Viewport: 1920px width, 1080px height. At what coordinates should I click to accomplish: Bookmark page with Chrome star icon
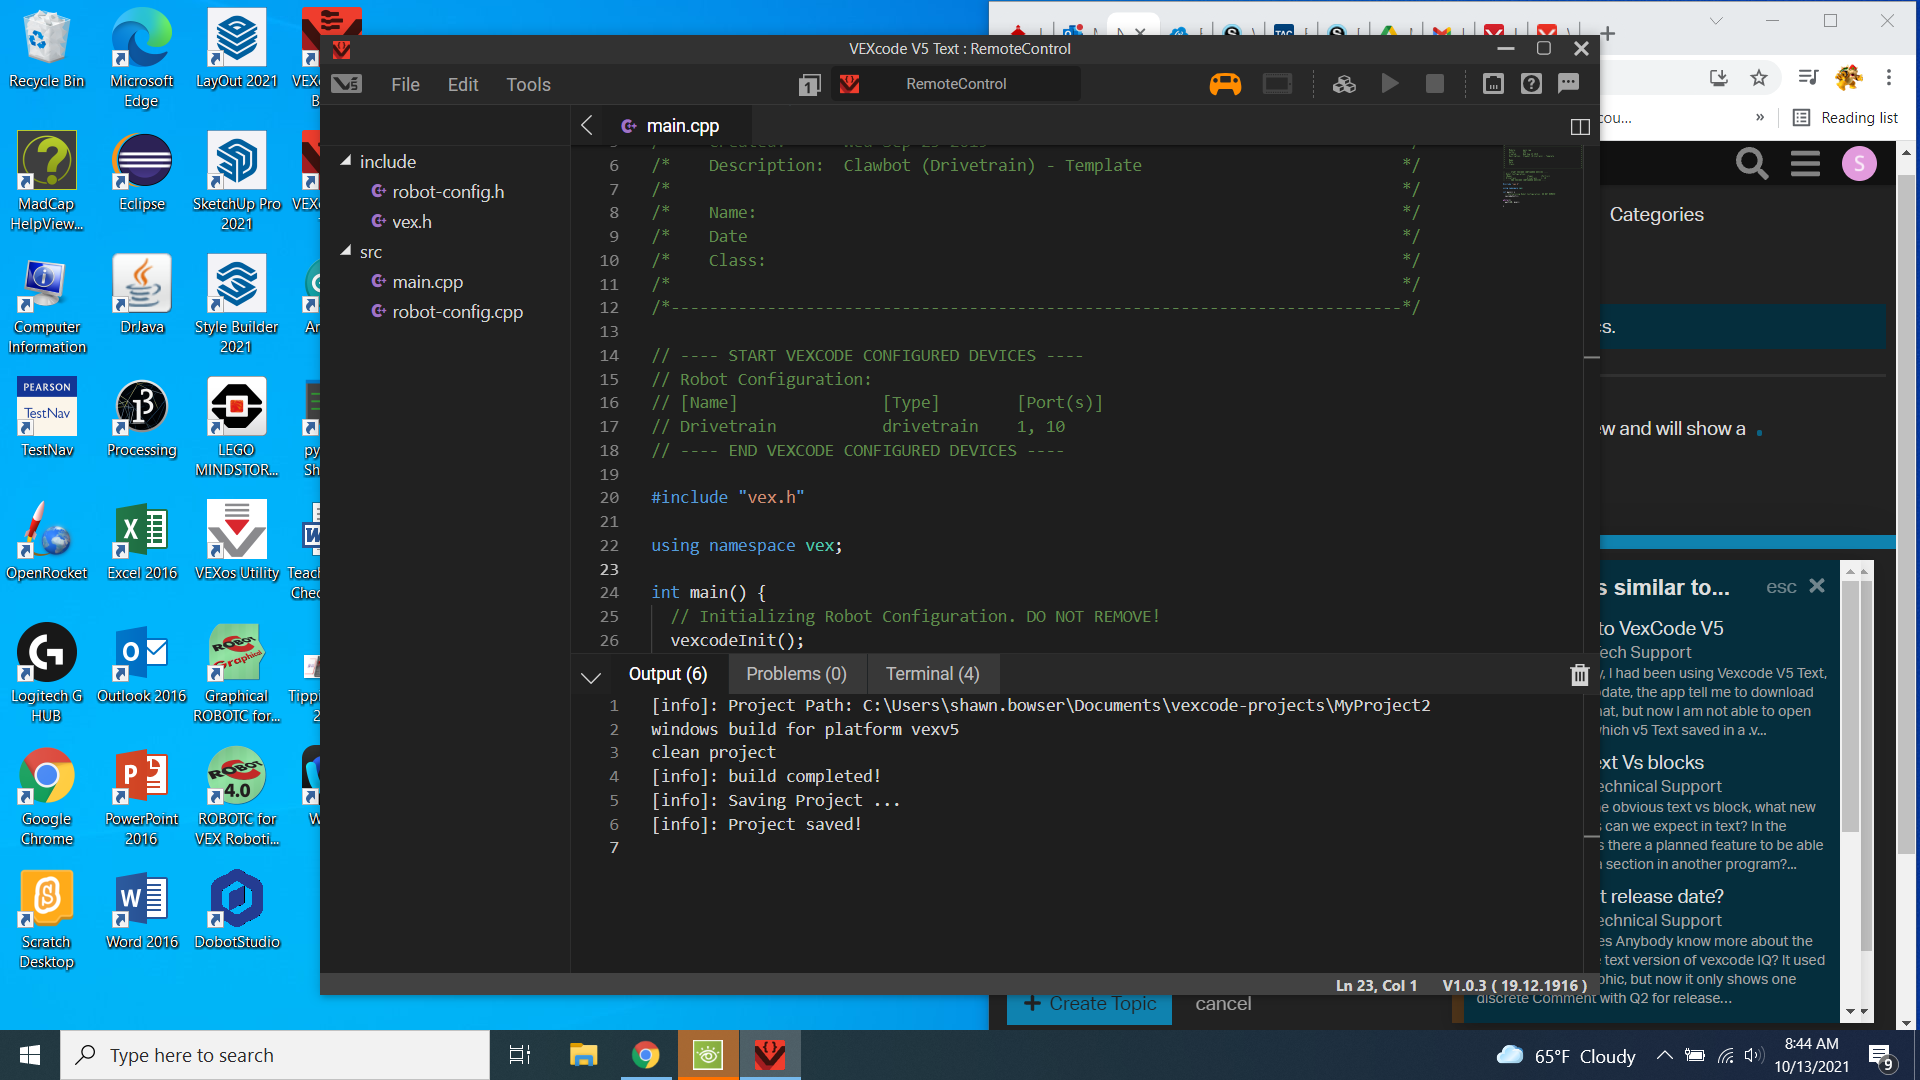(x=1759, y=78)
